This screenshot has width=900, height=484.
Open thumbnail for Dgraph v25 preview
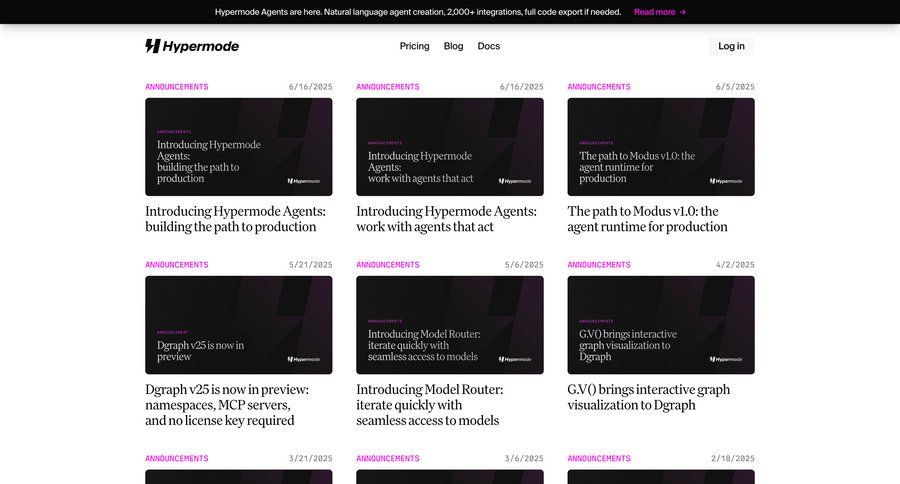(239, 325)
